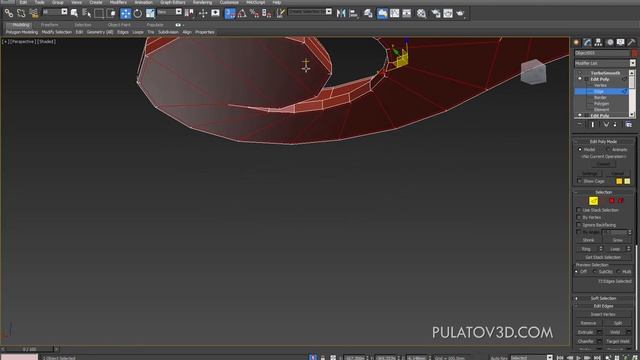Open the Graph Editors menu
This screenshot has height=360, width=640.
tap(173, 2)
